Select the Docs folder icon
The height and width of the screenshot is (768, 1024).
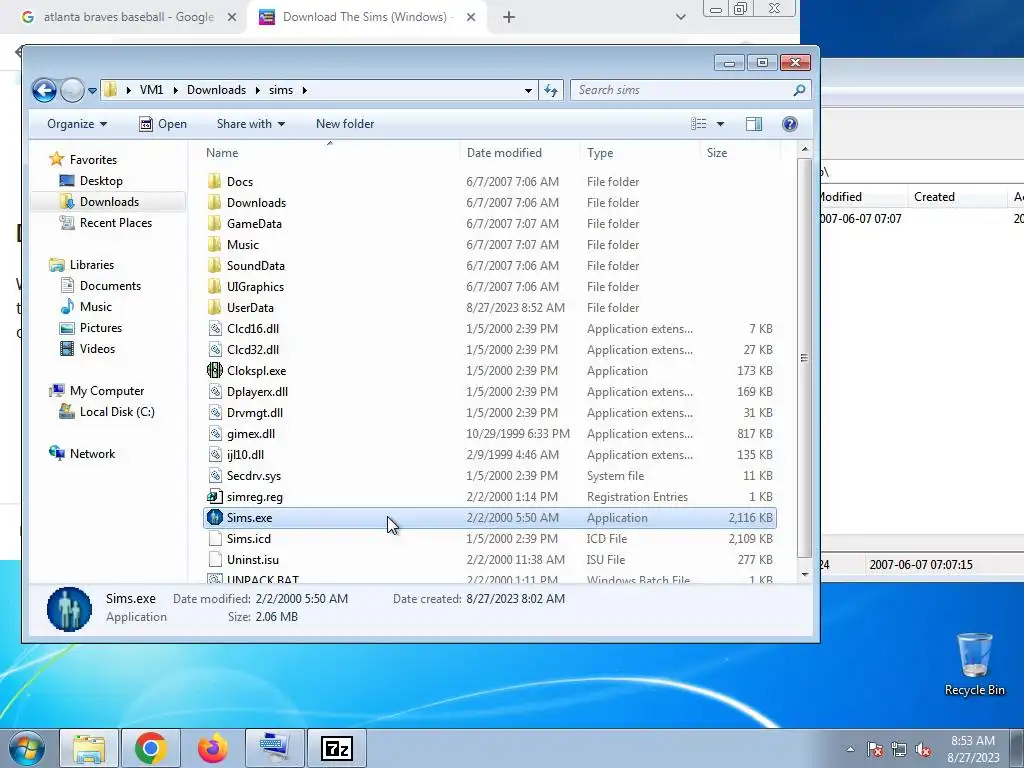tap(214, 182)
